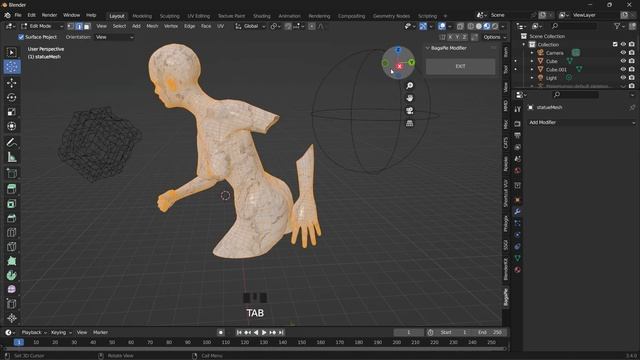This screenshot has height=360, width=640.
Task: Play the animation forward
Action: click(264, 333)
